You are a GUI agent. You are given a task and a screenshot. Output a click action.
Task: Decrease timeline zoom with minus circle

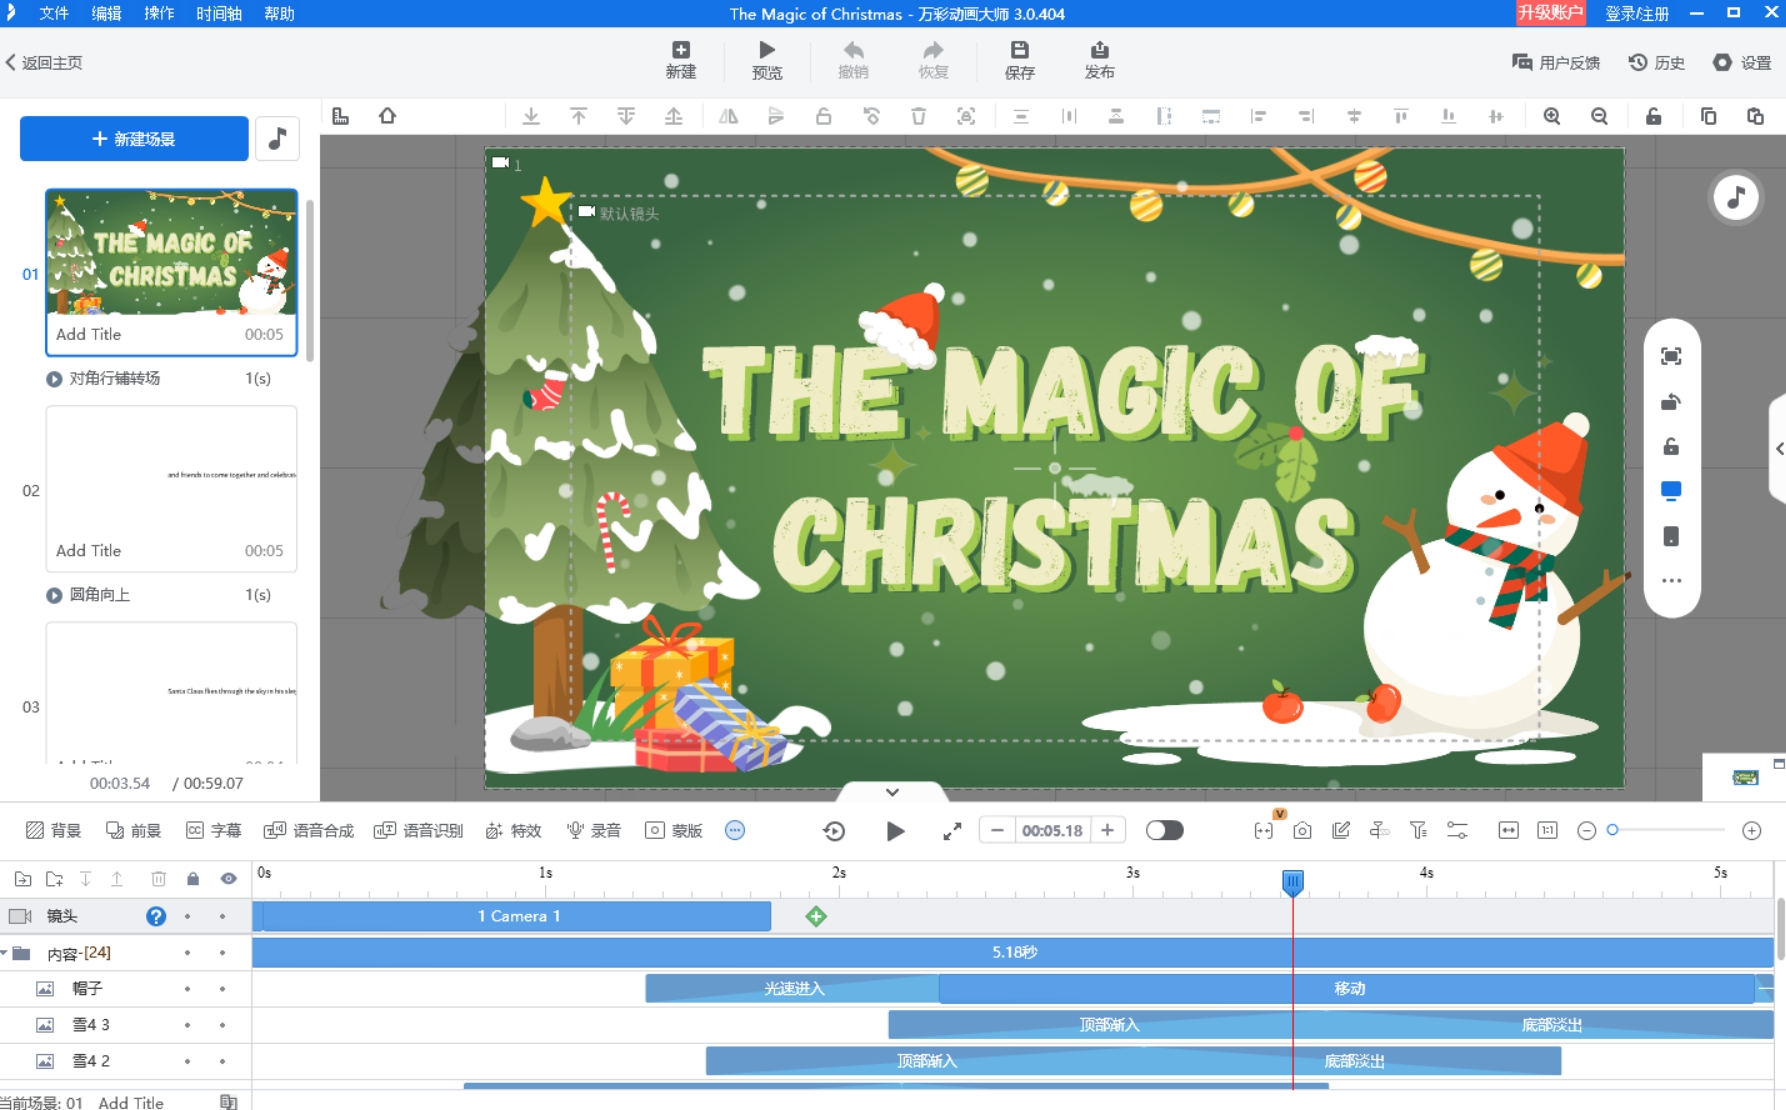[x=1586, y=831]
